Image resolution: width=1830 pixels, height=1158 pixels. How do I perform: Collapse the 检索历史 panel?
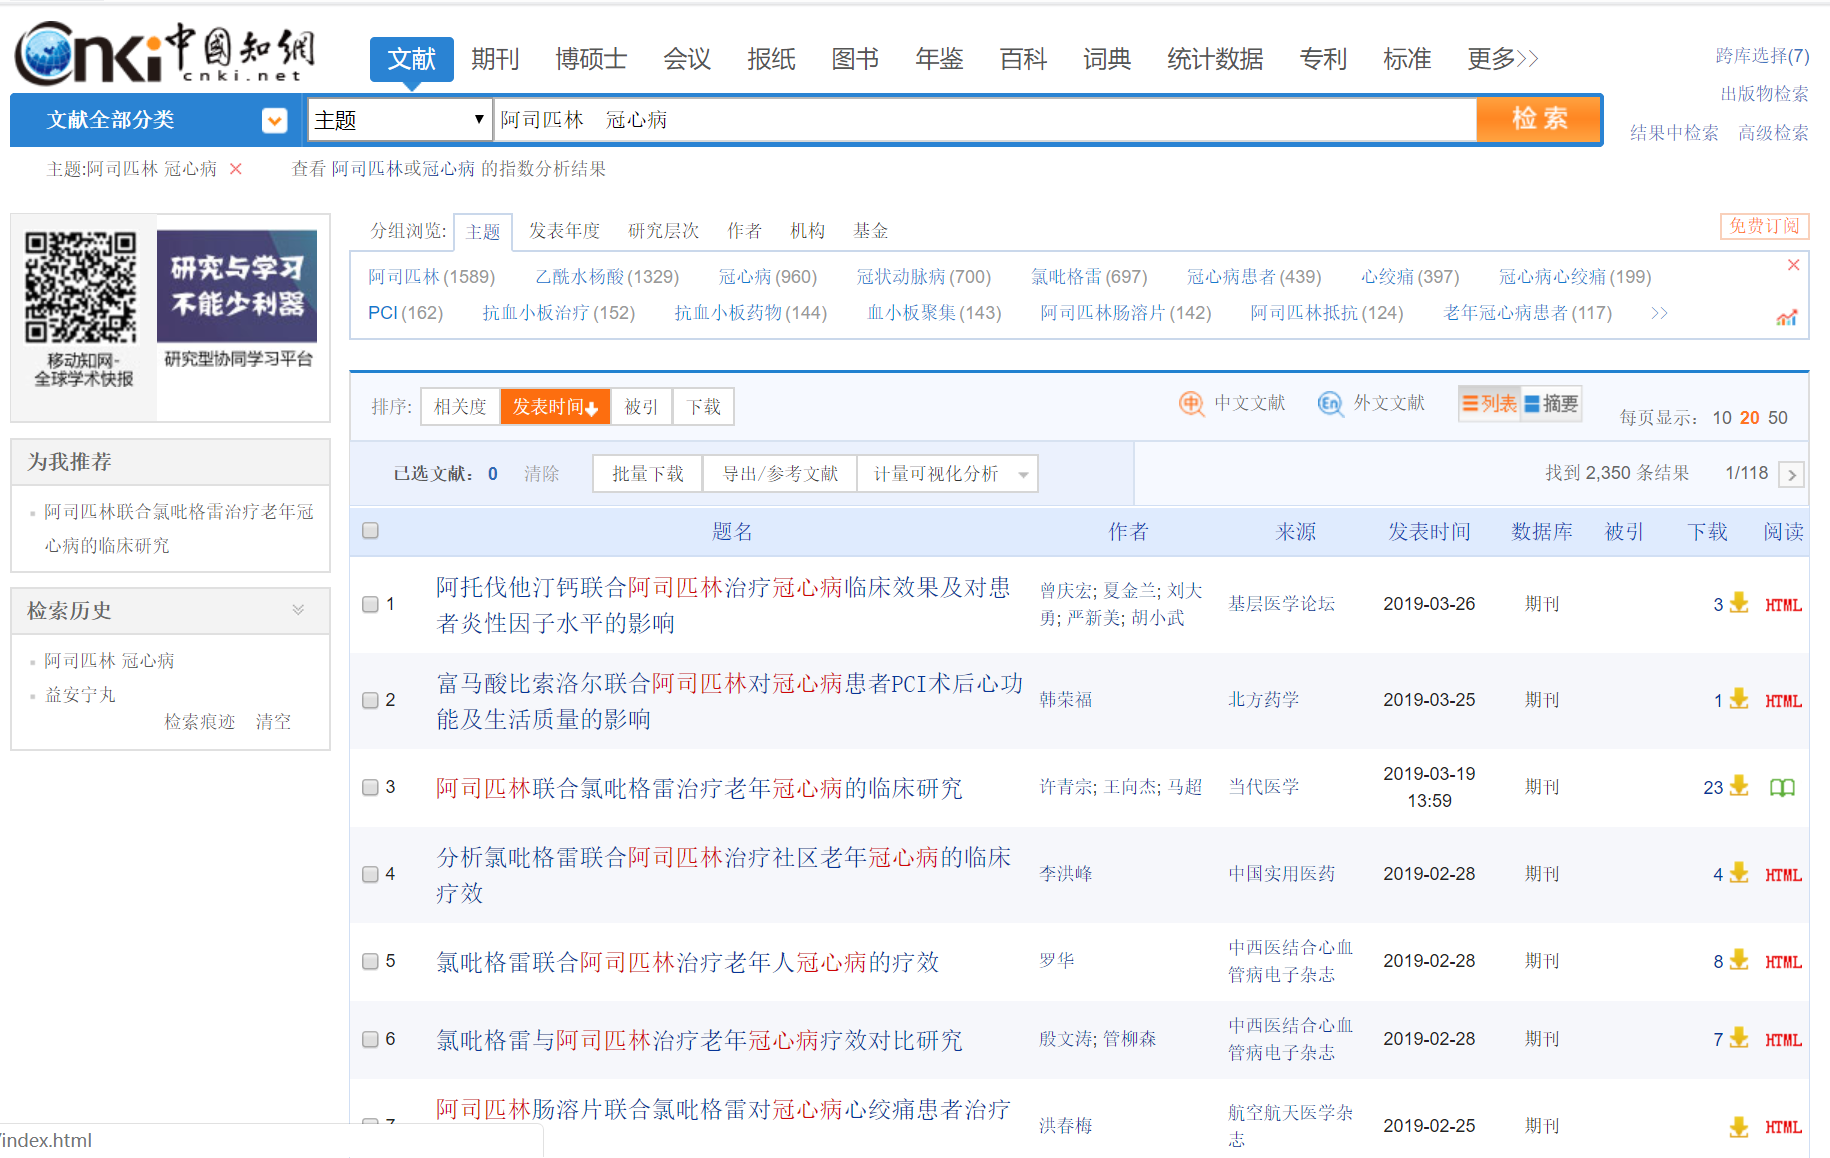tap(298, 610)
